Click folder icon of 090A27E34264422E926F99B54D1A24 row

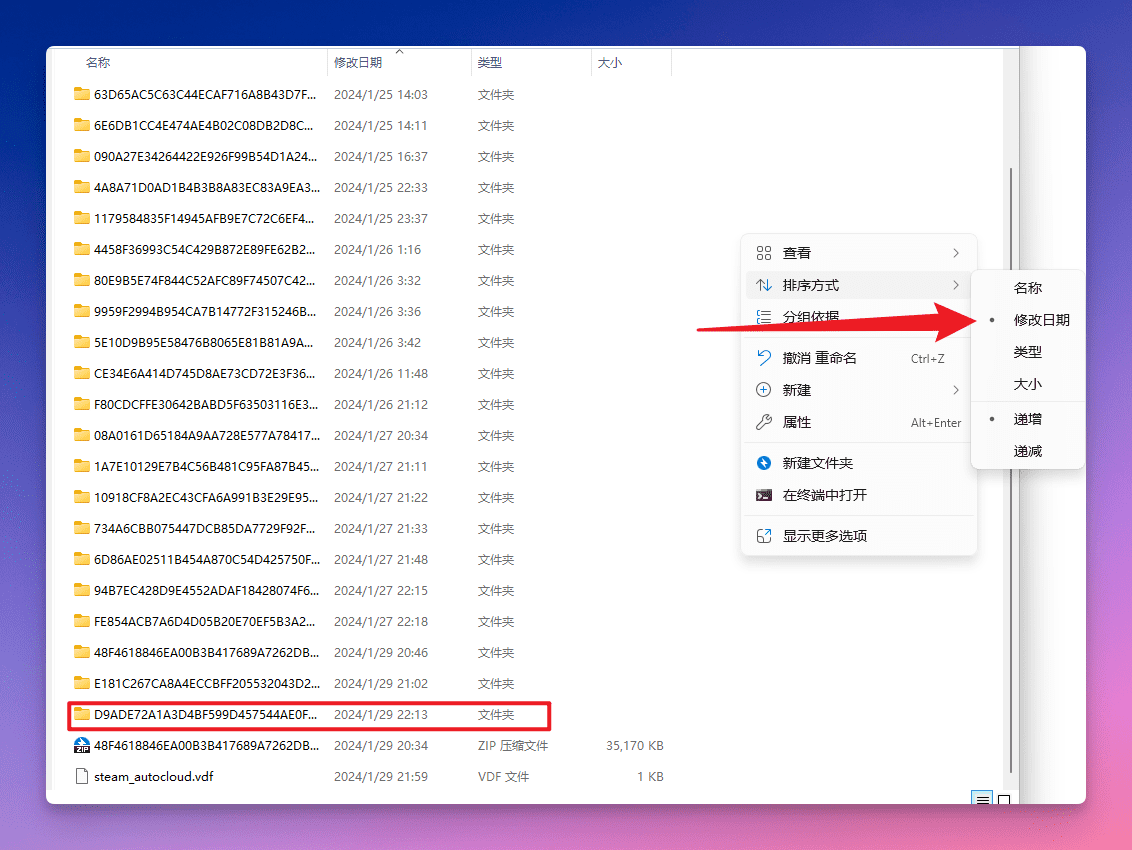click(82, 156)
